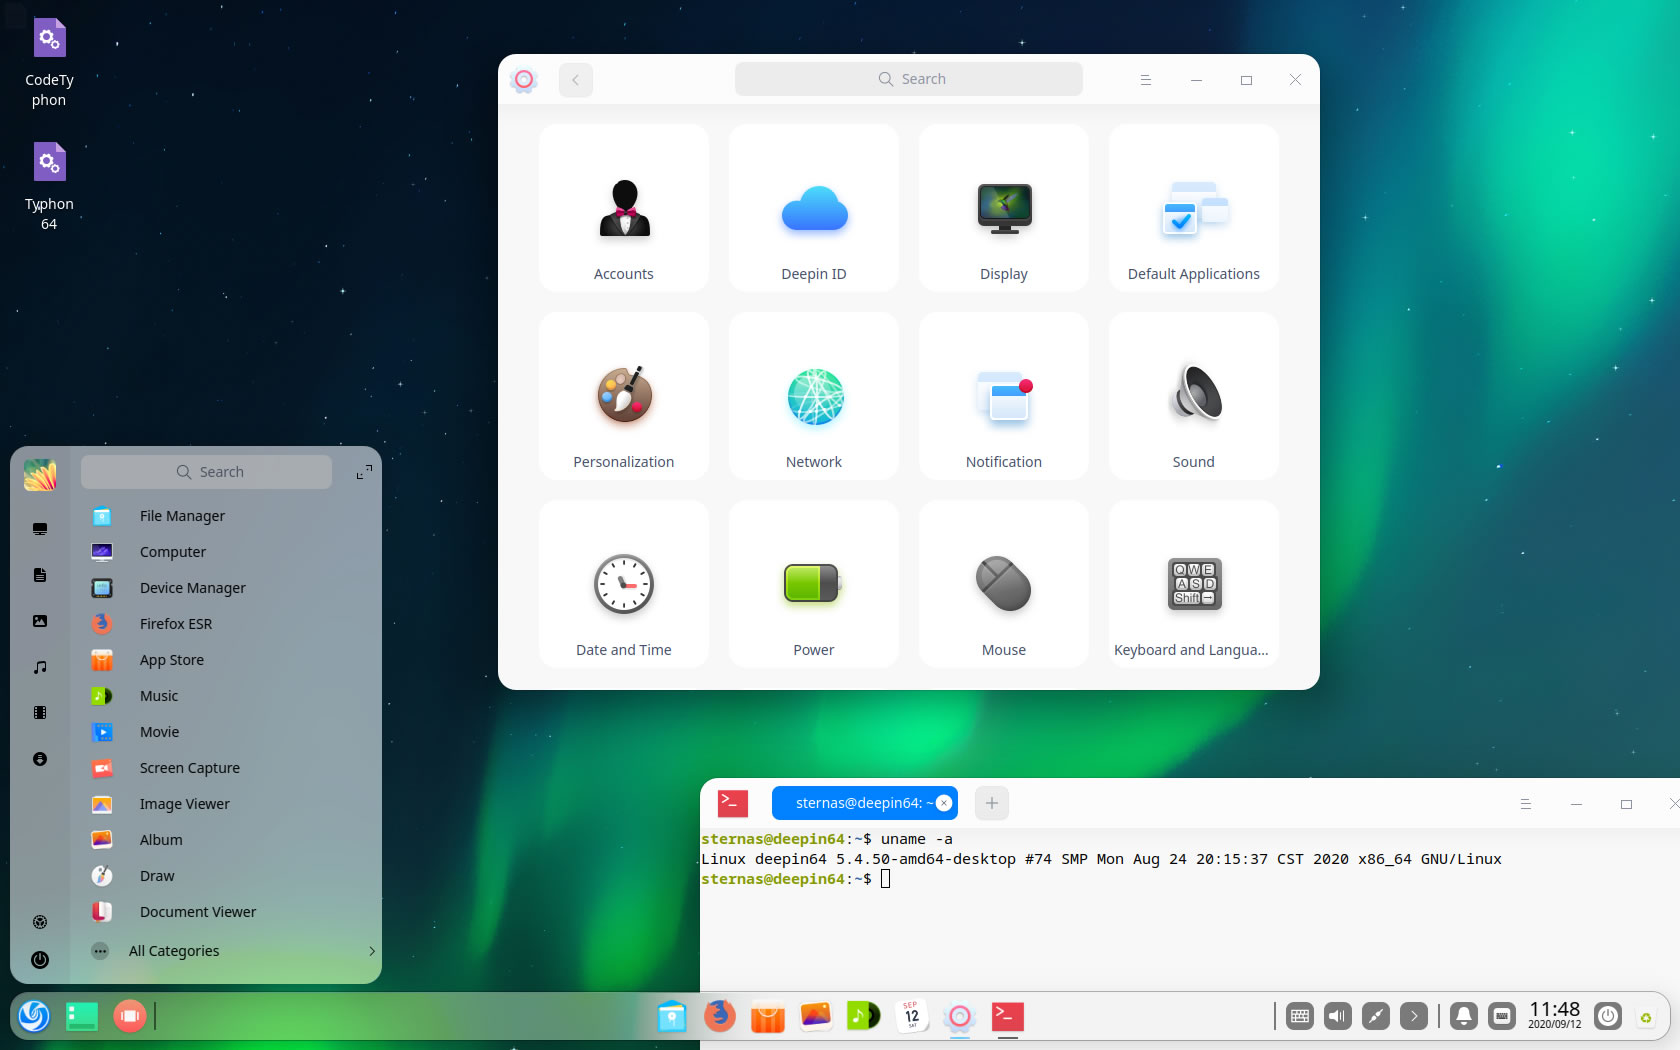
Task: Open File Manager from the dock
Action: pos(672,1017)
